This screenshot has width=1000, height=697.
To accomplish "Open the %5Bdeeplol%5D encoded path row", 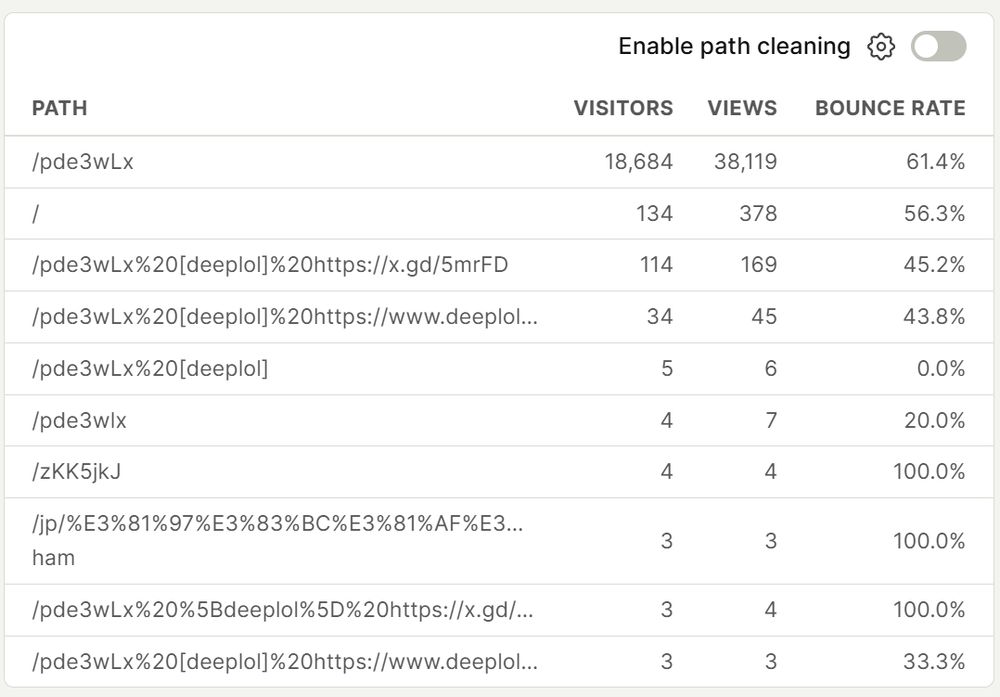I will click(285, 610).
